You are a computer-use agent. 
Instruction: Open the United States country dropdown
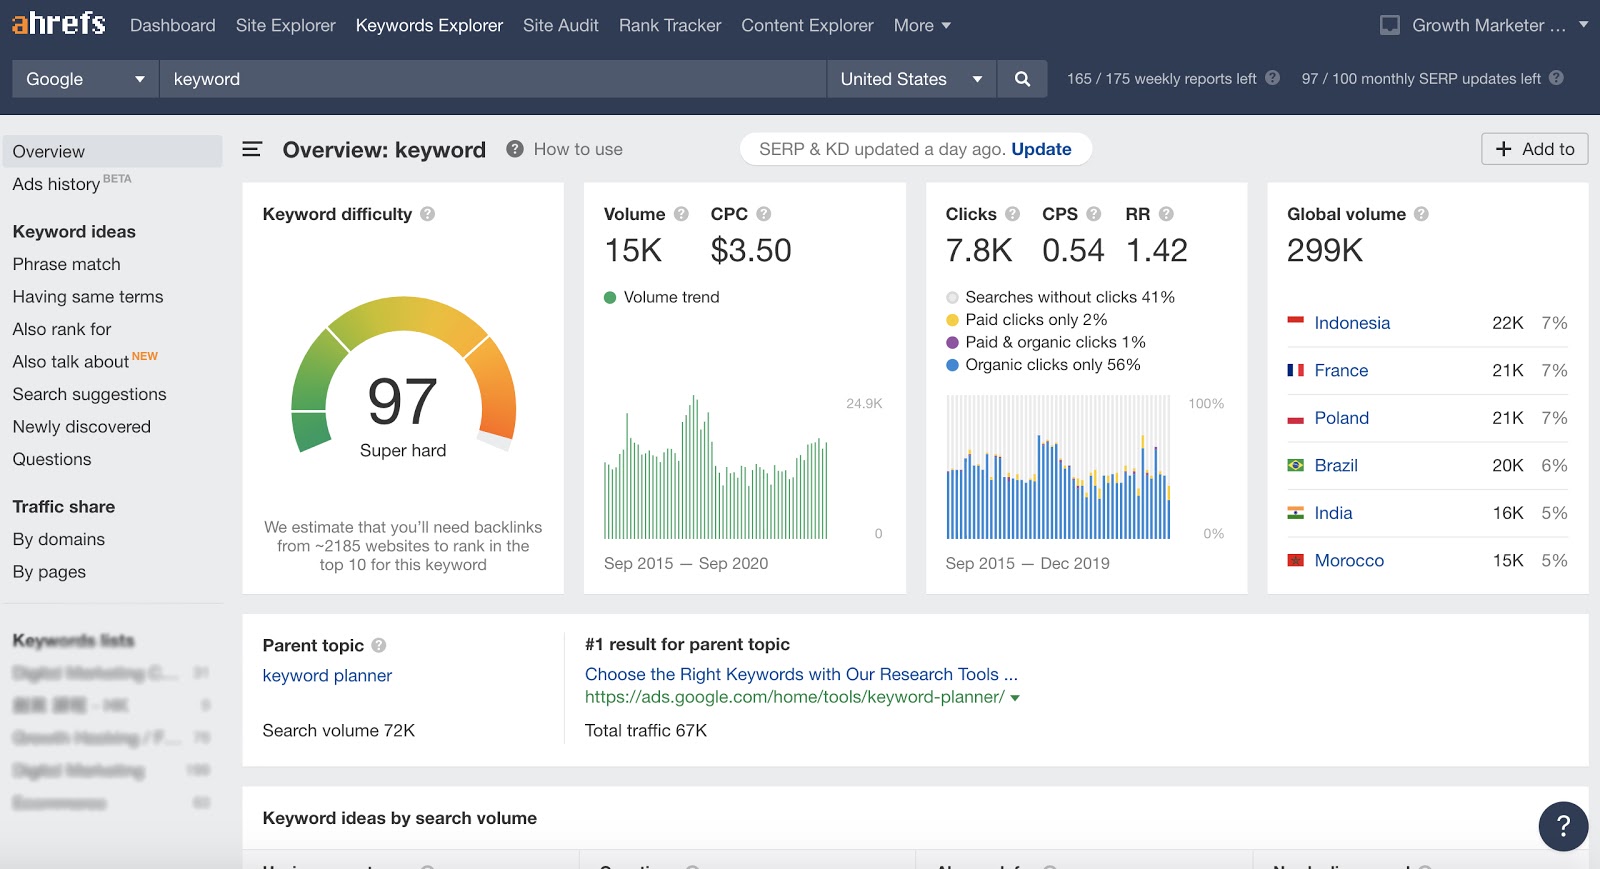[911, 79]
